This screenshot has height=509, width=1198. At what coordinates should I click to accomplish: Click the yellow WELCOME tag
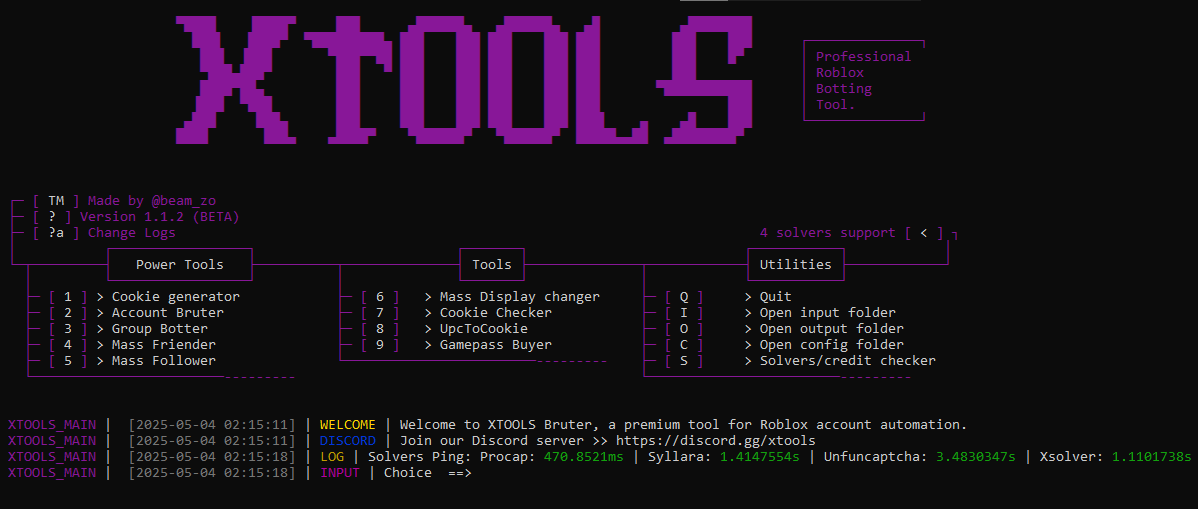tap(348, 425)
